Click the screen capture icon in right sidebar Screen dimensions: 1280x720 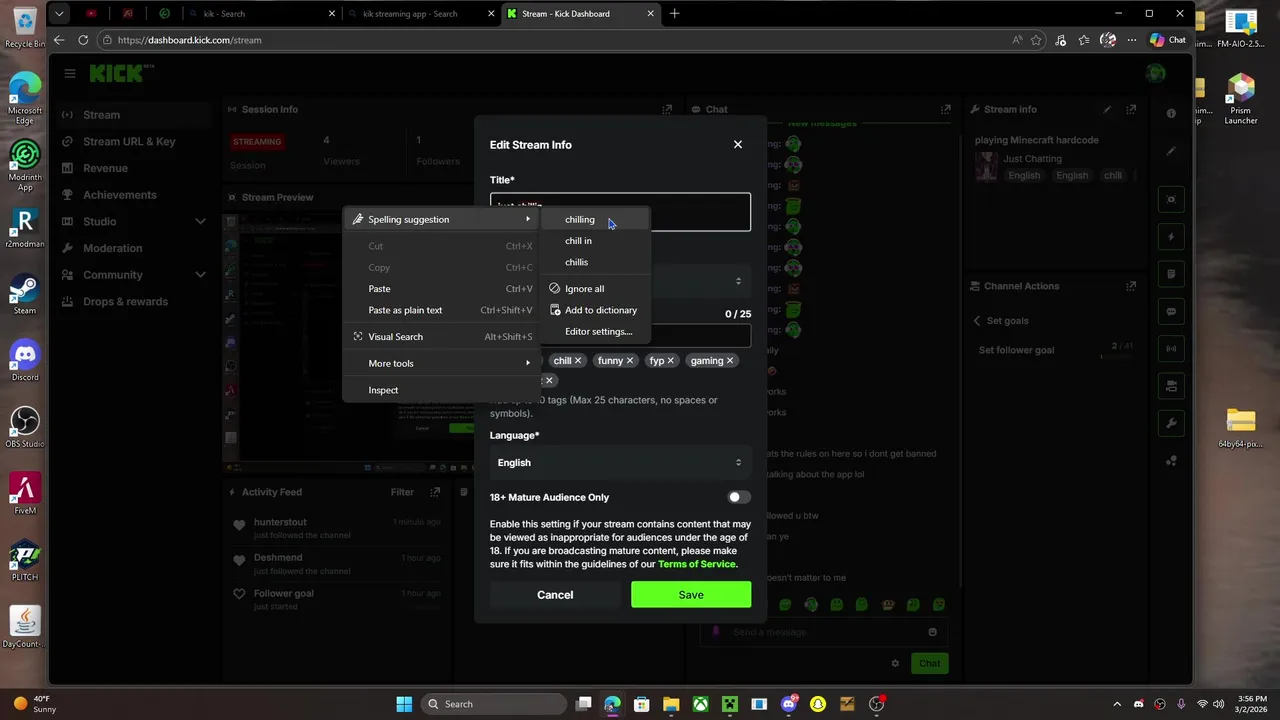1171,199
